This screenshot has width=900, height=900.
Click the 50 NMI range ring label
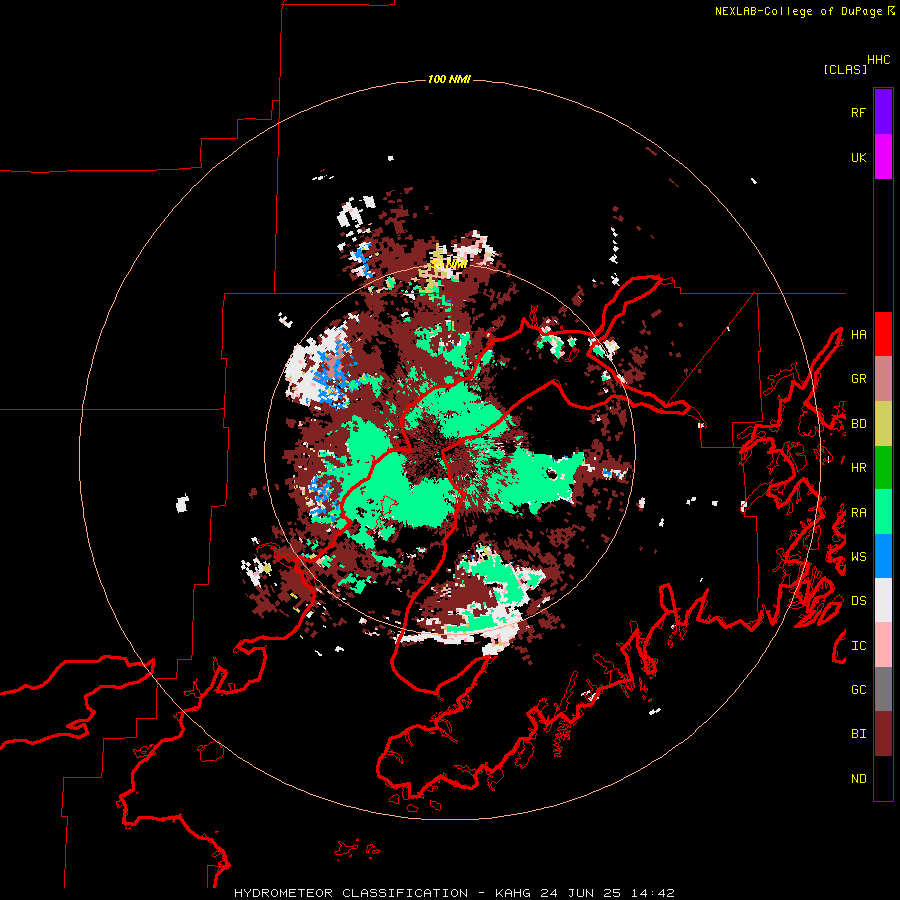point(449,265)
